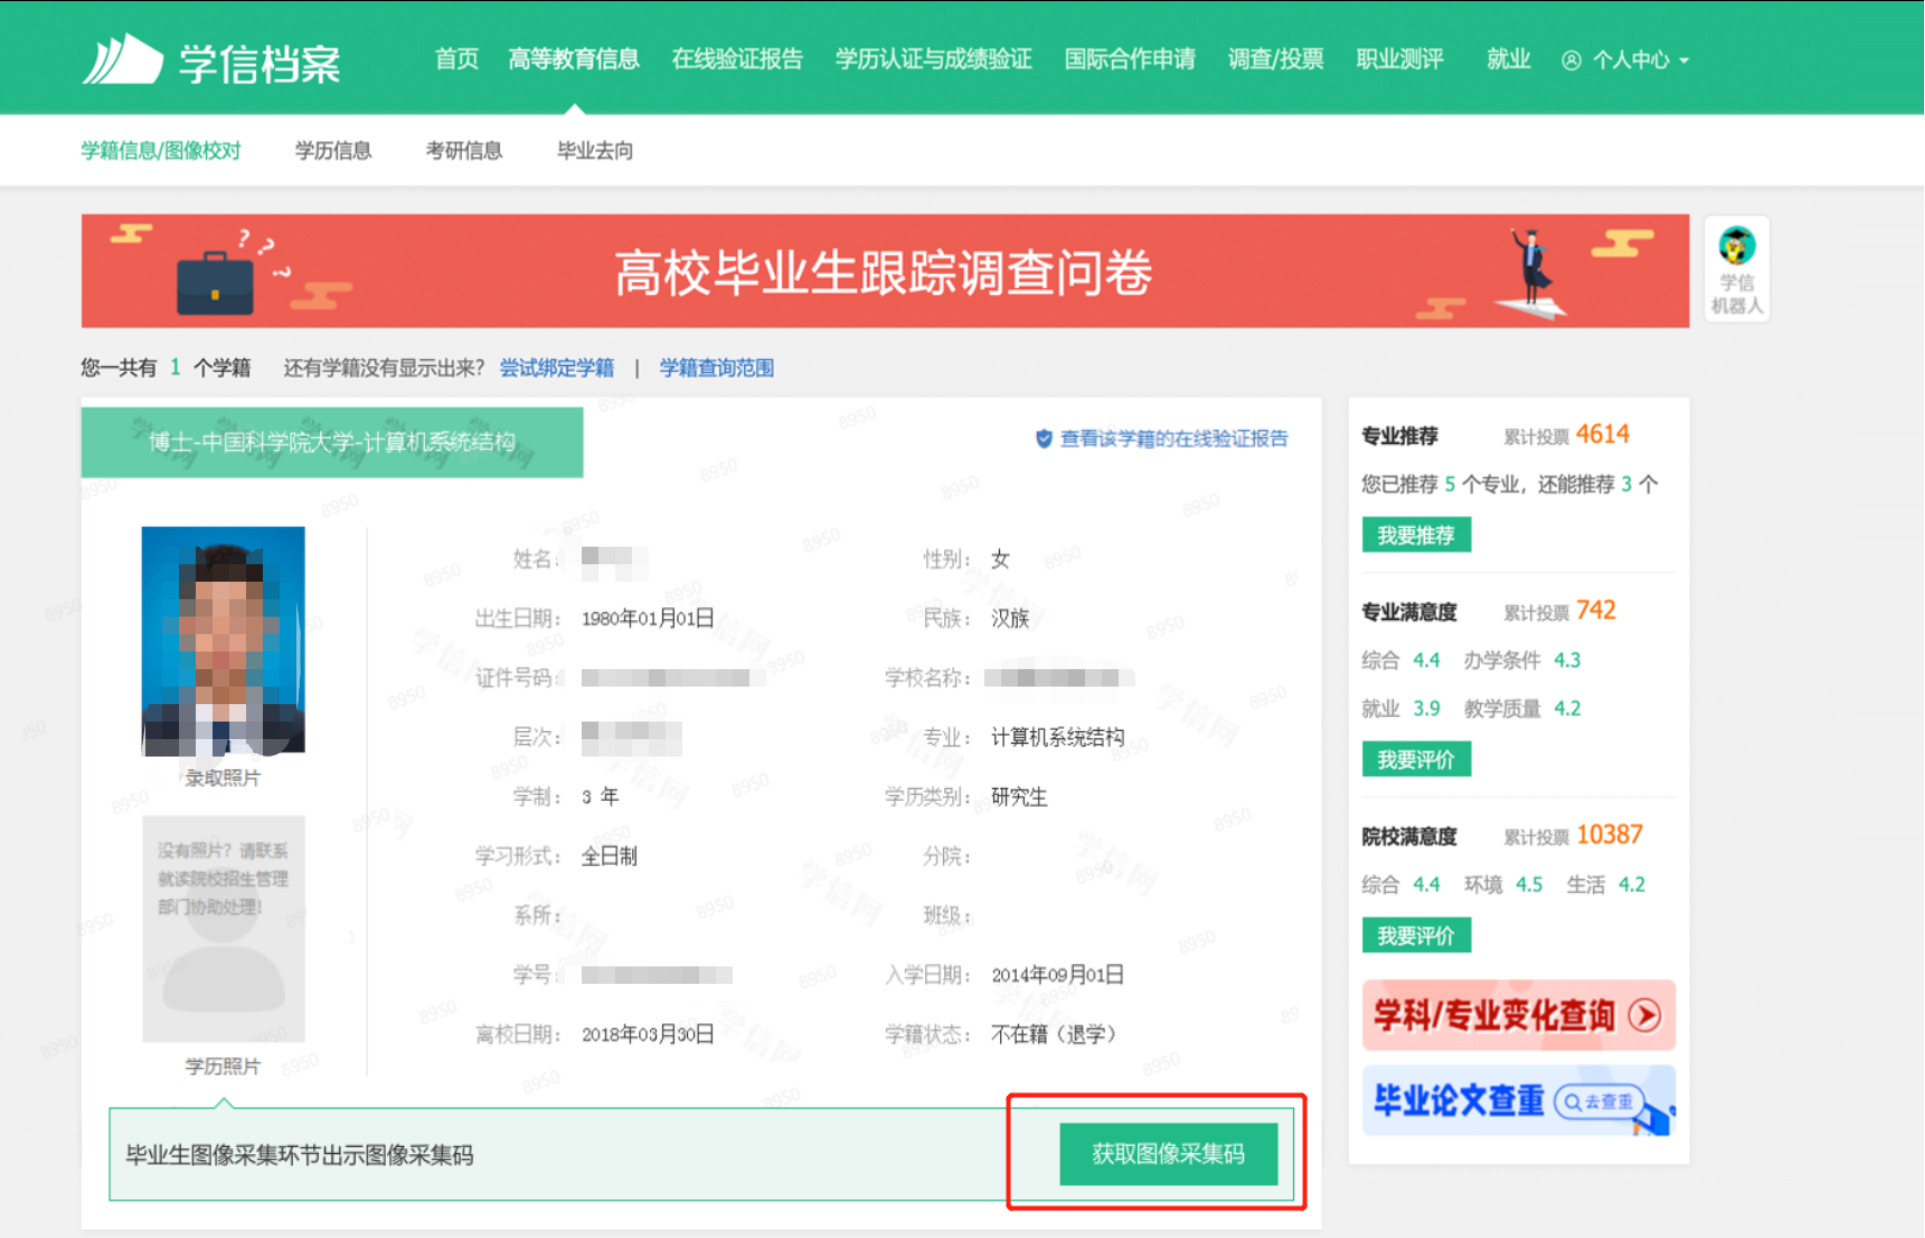The height and width of the screenshot is (1238, 1925).
Task: Click the 去查重 search pill icon
Action: pos(1598,1102)
